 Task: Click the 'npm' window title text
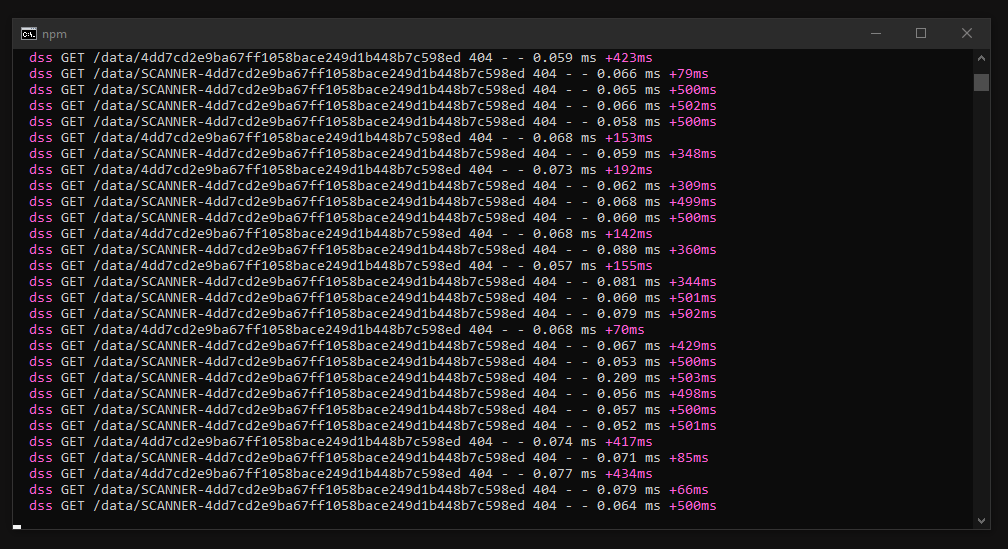[x=55, y=34]
